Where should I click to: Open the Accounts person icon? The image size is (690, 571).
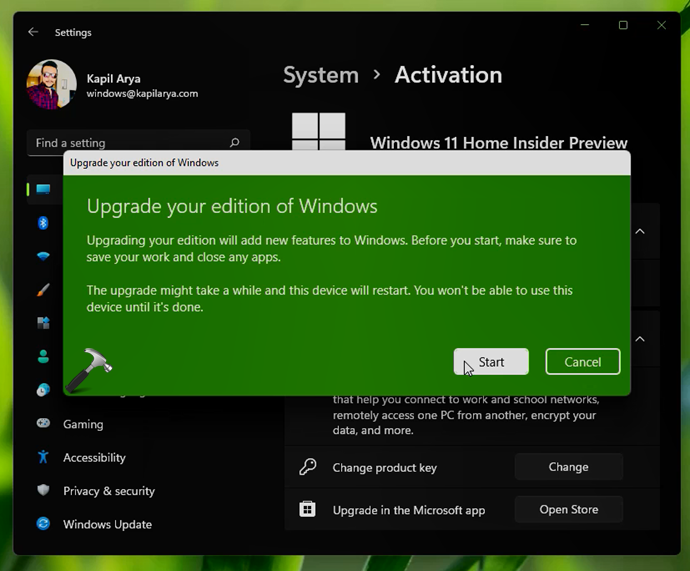click(x=43, y=357)
